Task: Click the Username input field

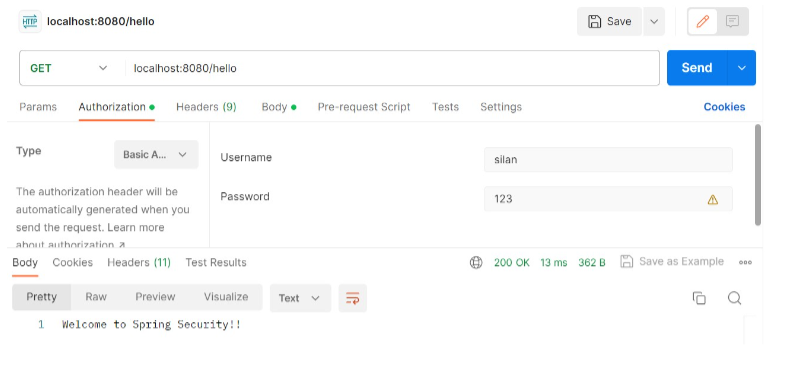Action: [x=608, y=160]
